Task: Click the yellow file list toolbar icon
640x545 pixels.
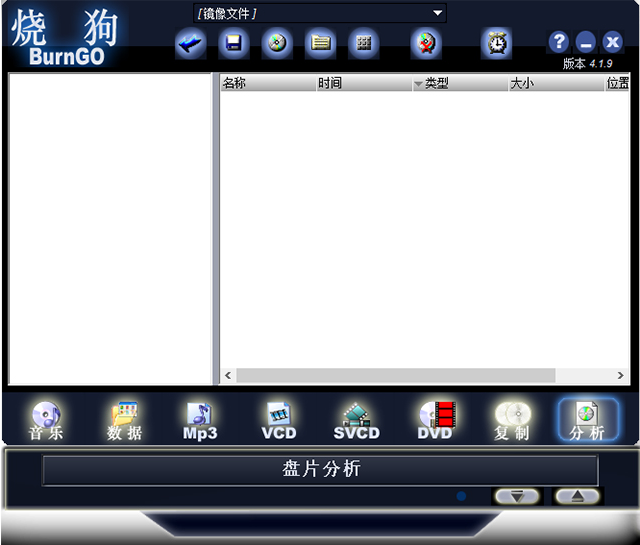Action: click(x=320, y=43)
